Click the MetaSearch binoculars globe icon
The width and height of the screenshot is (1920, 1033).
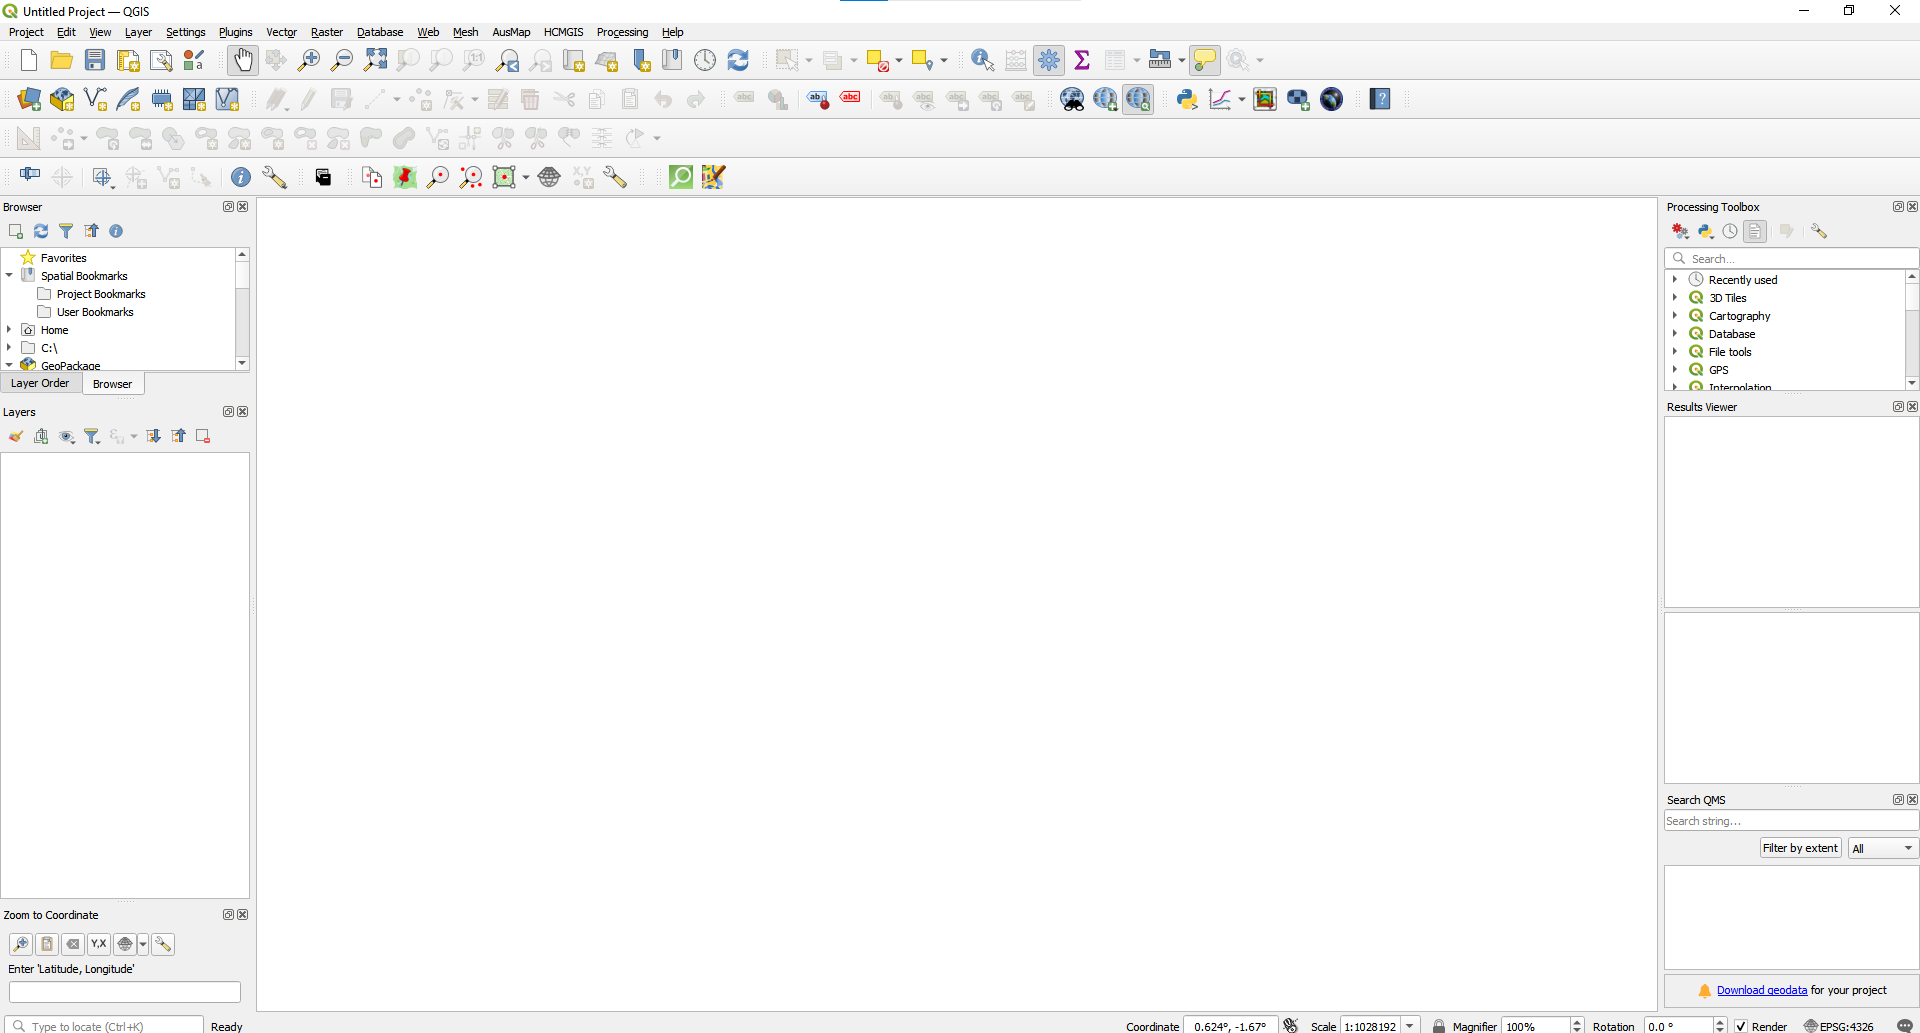tap(1072, 99)
